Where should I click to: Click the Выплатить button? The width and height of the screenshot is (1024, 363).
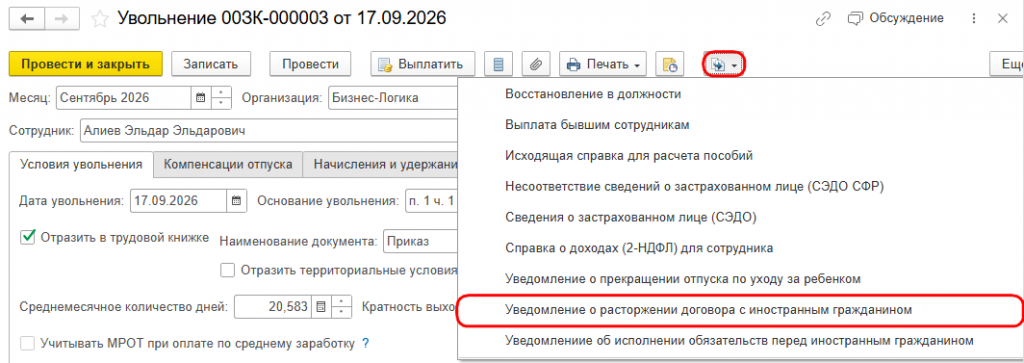(x=423, y=64)
